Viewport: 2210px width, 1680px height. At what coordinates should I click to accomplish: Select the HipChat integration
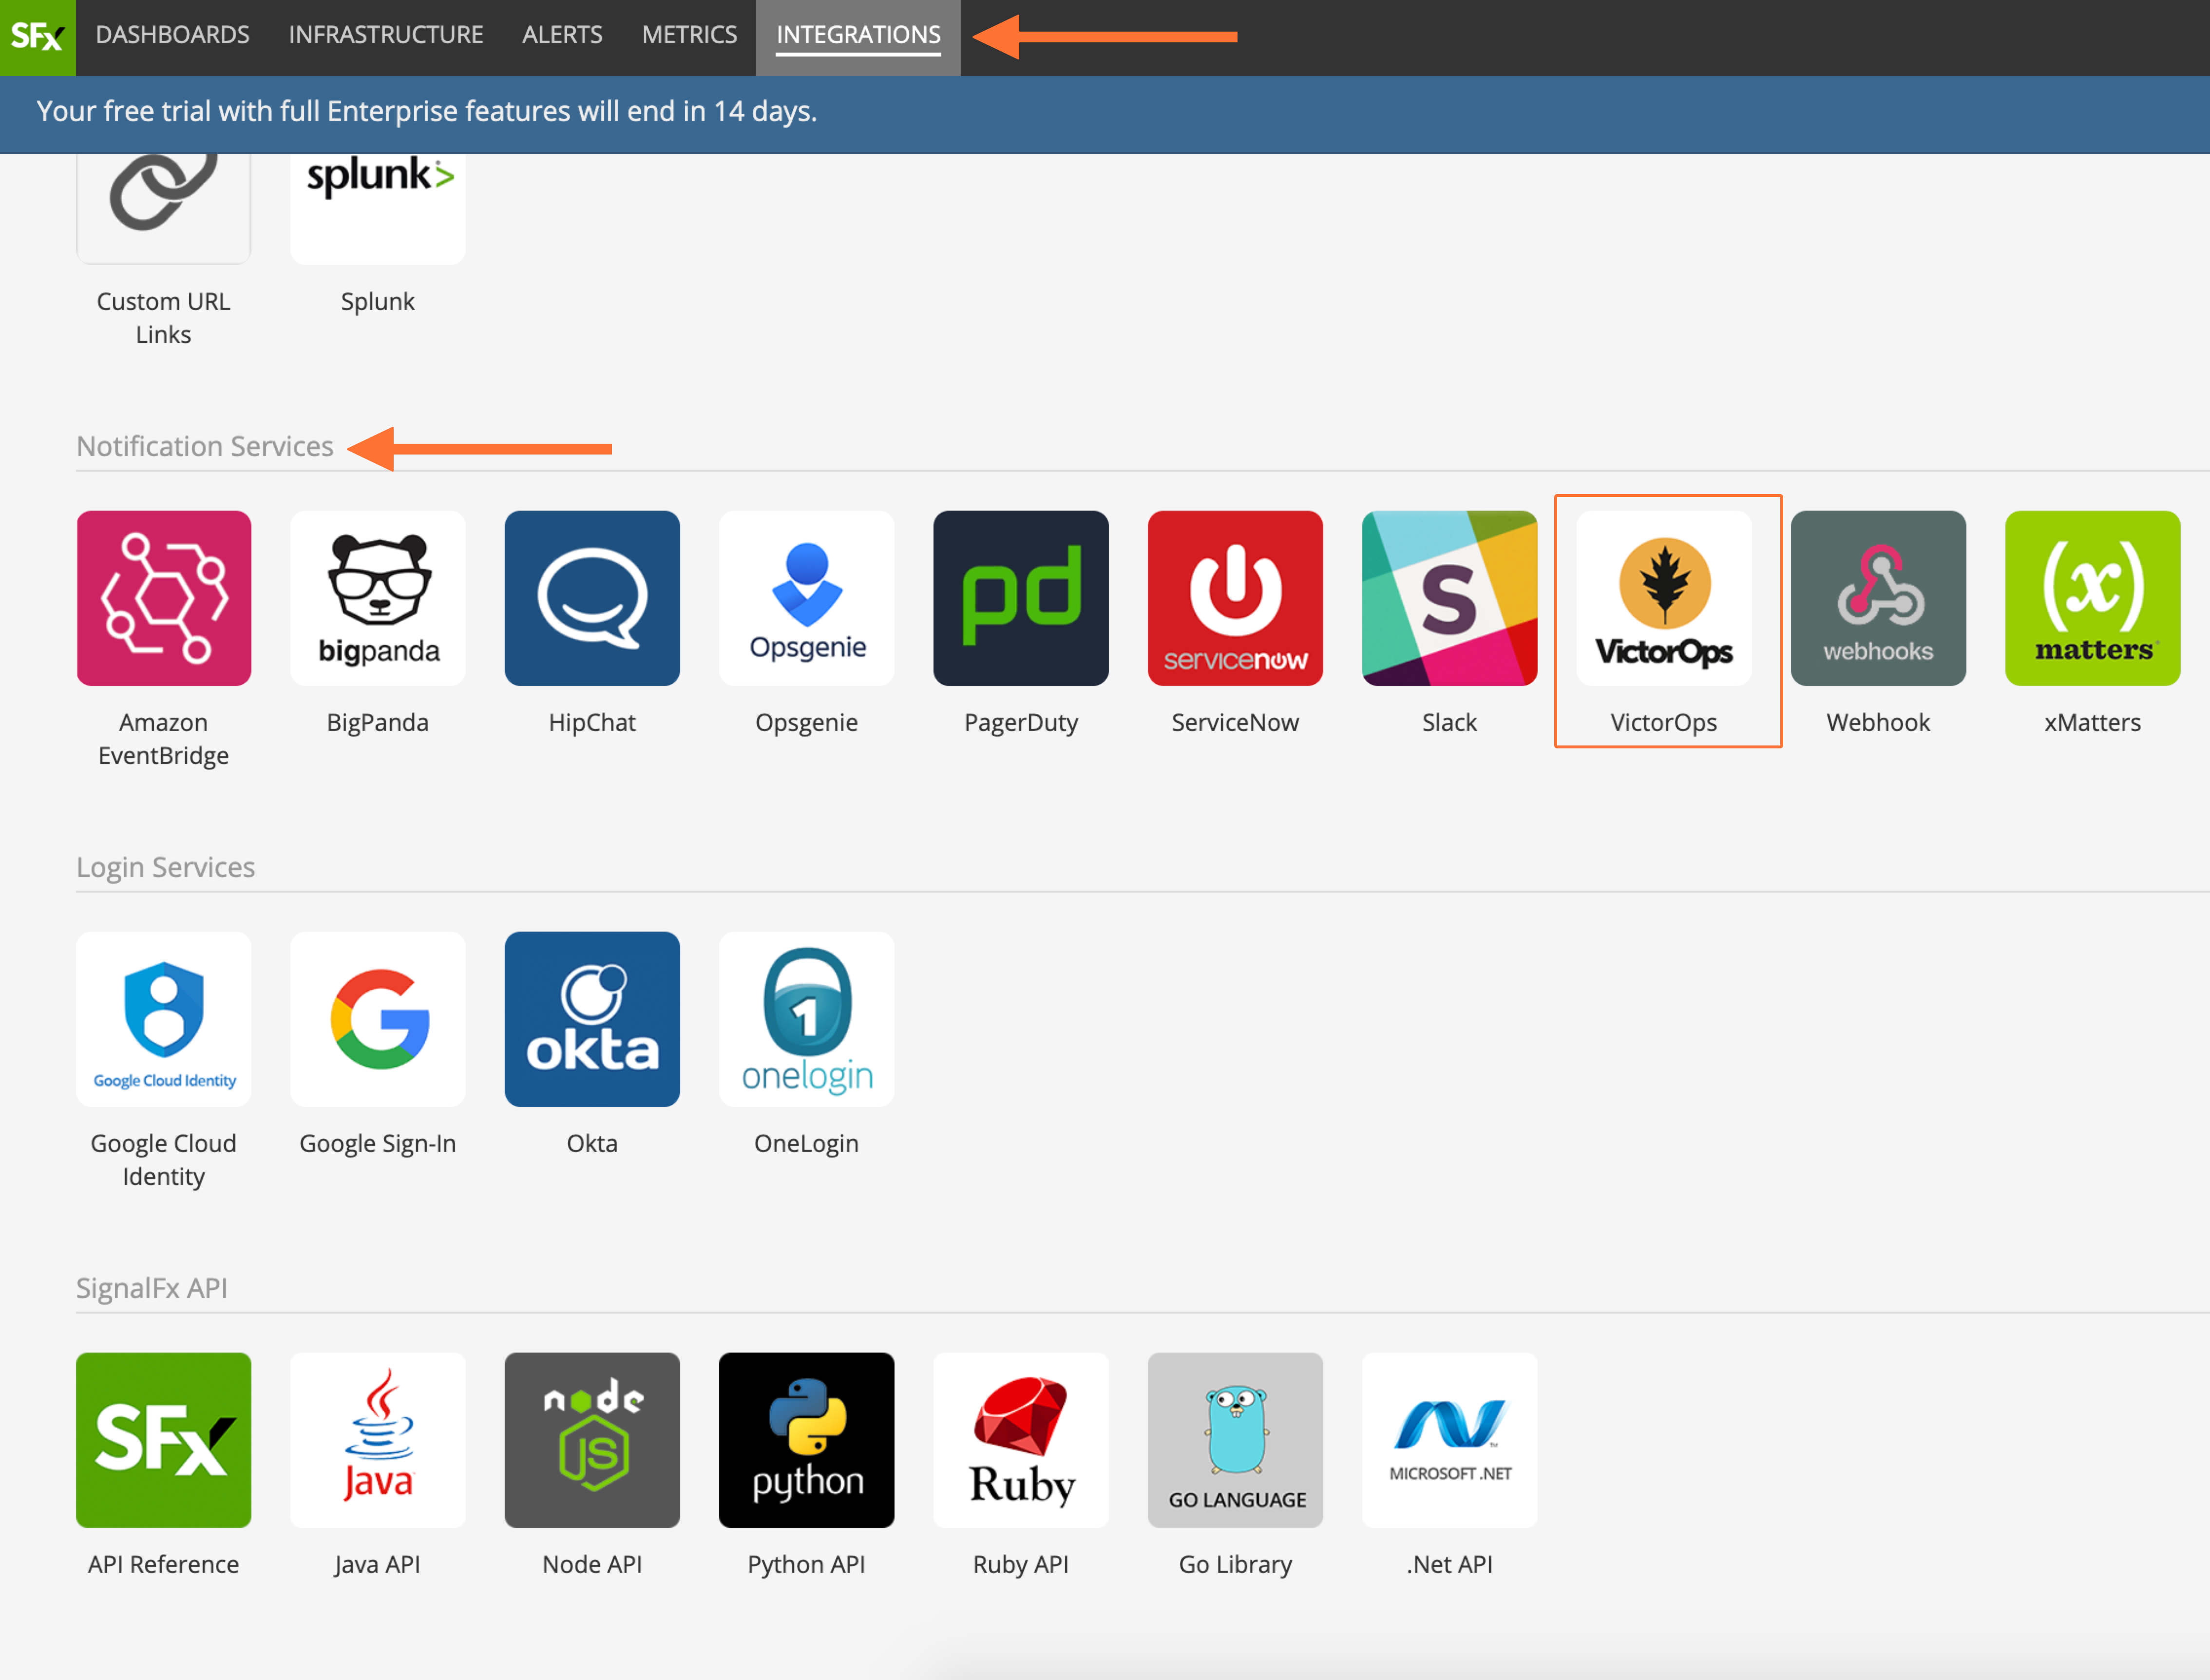[x=592, y=598]
